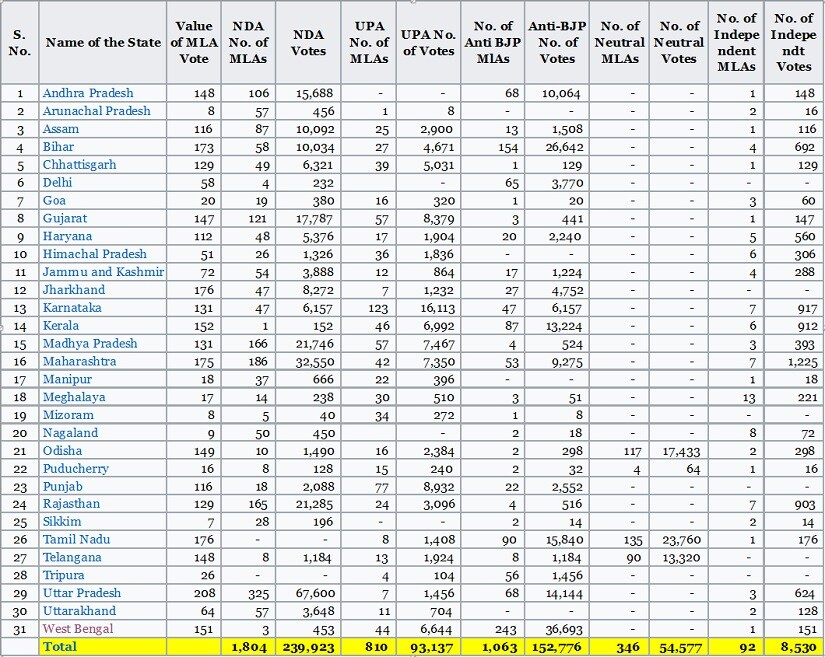Open the Sikkim link
The width and height of the screenshot is (825, 657).
62,522
